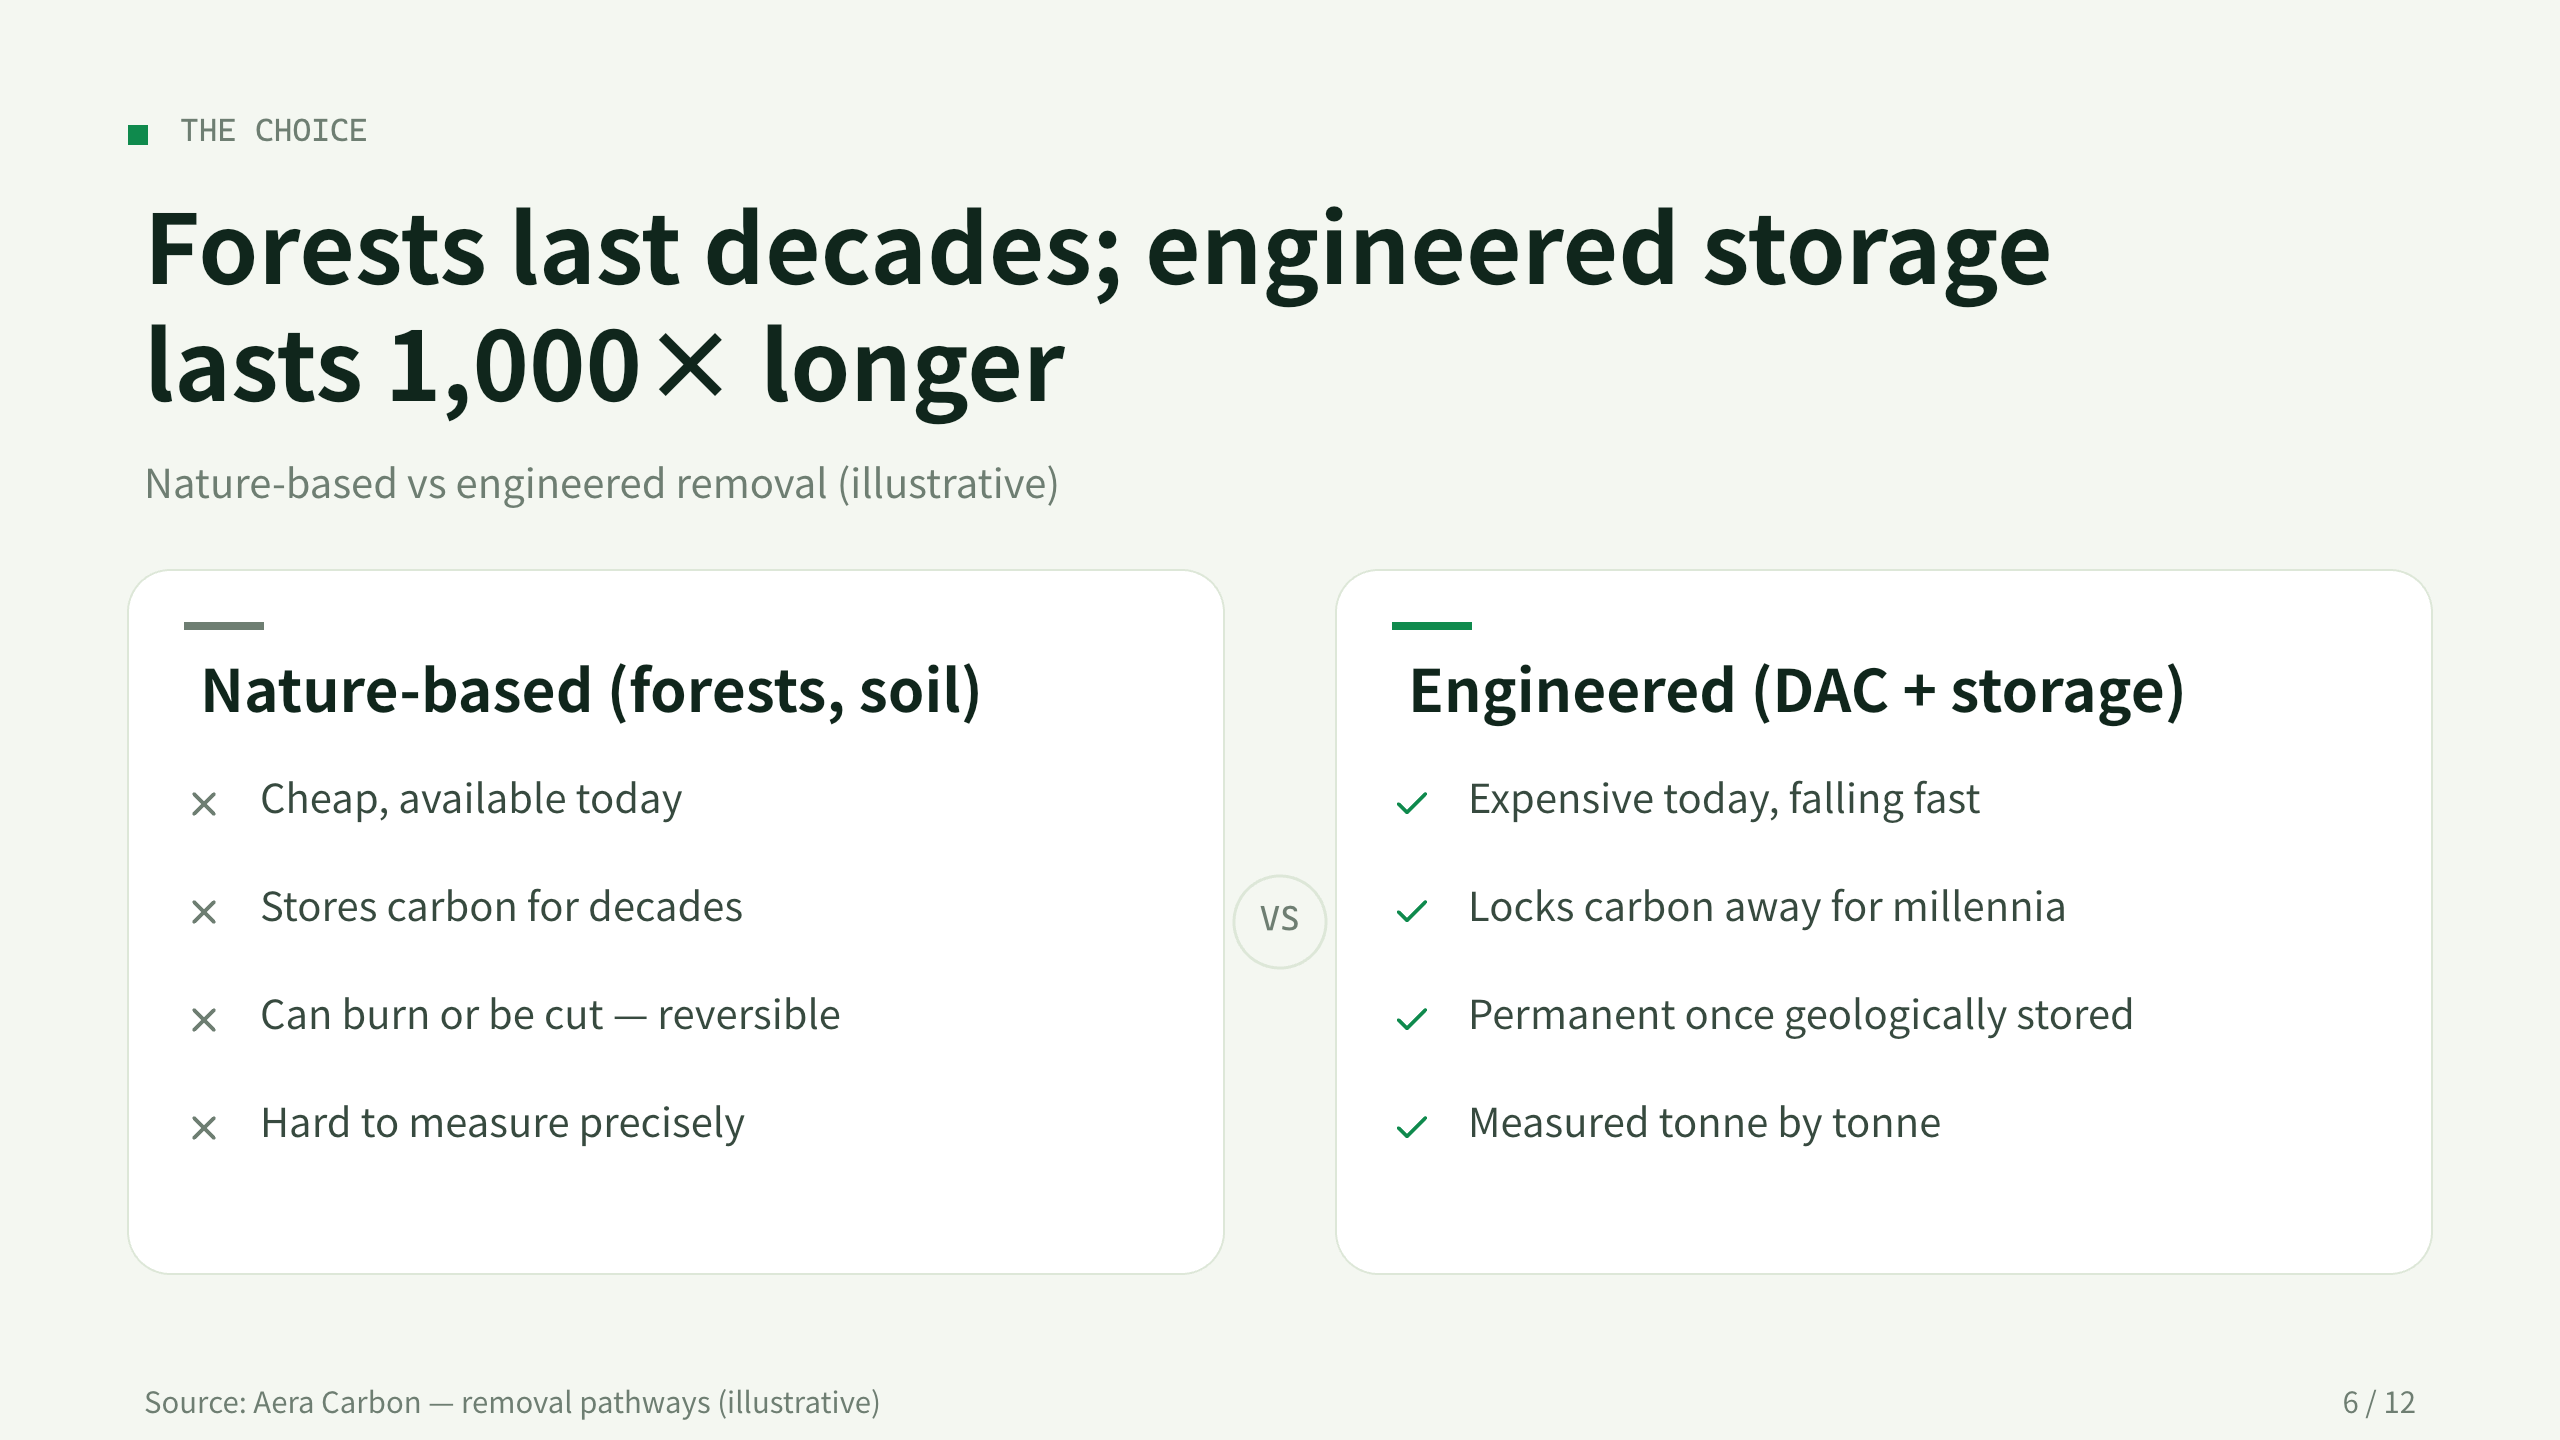Select the Engineered (DAC + storage) heading
This screenshot has width=2560, height=1440.
pyautogui.click(x=1797, y=691)
